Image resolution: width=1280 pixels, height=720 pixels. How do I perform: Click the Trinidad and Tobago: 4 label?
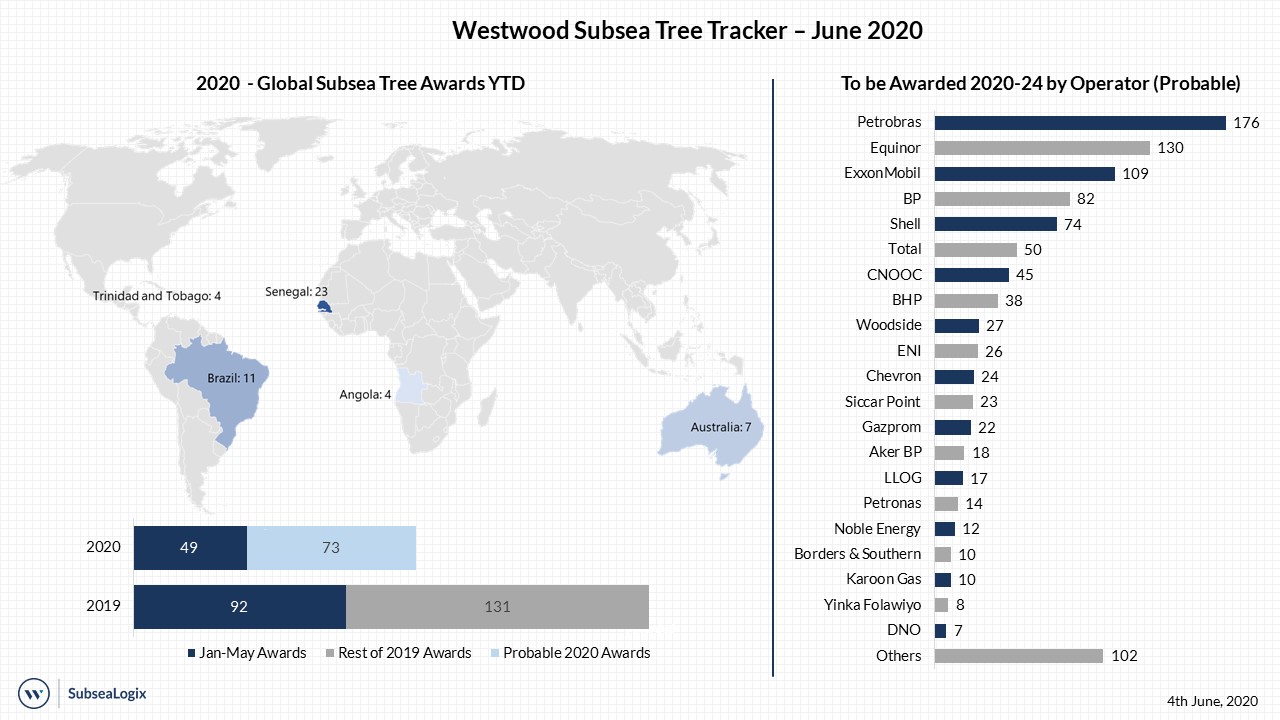156,296
